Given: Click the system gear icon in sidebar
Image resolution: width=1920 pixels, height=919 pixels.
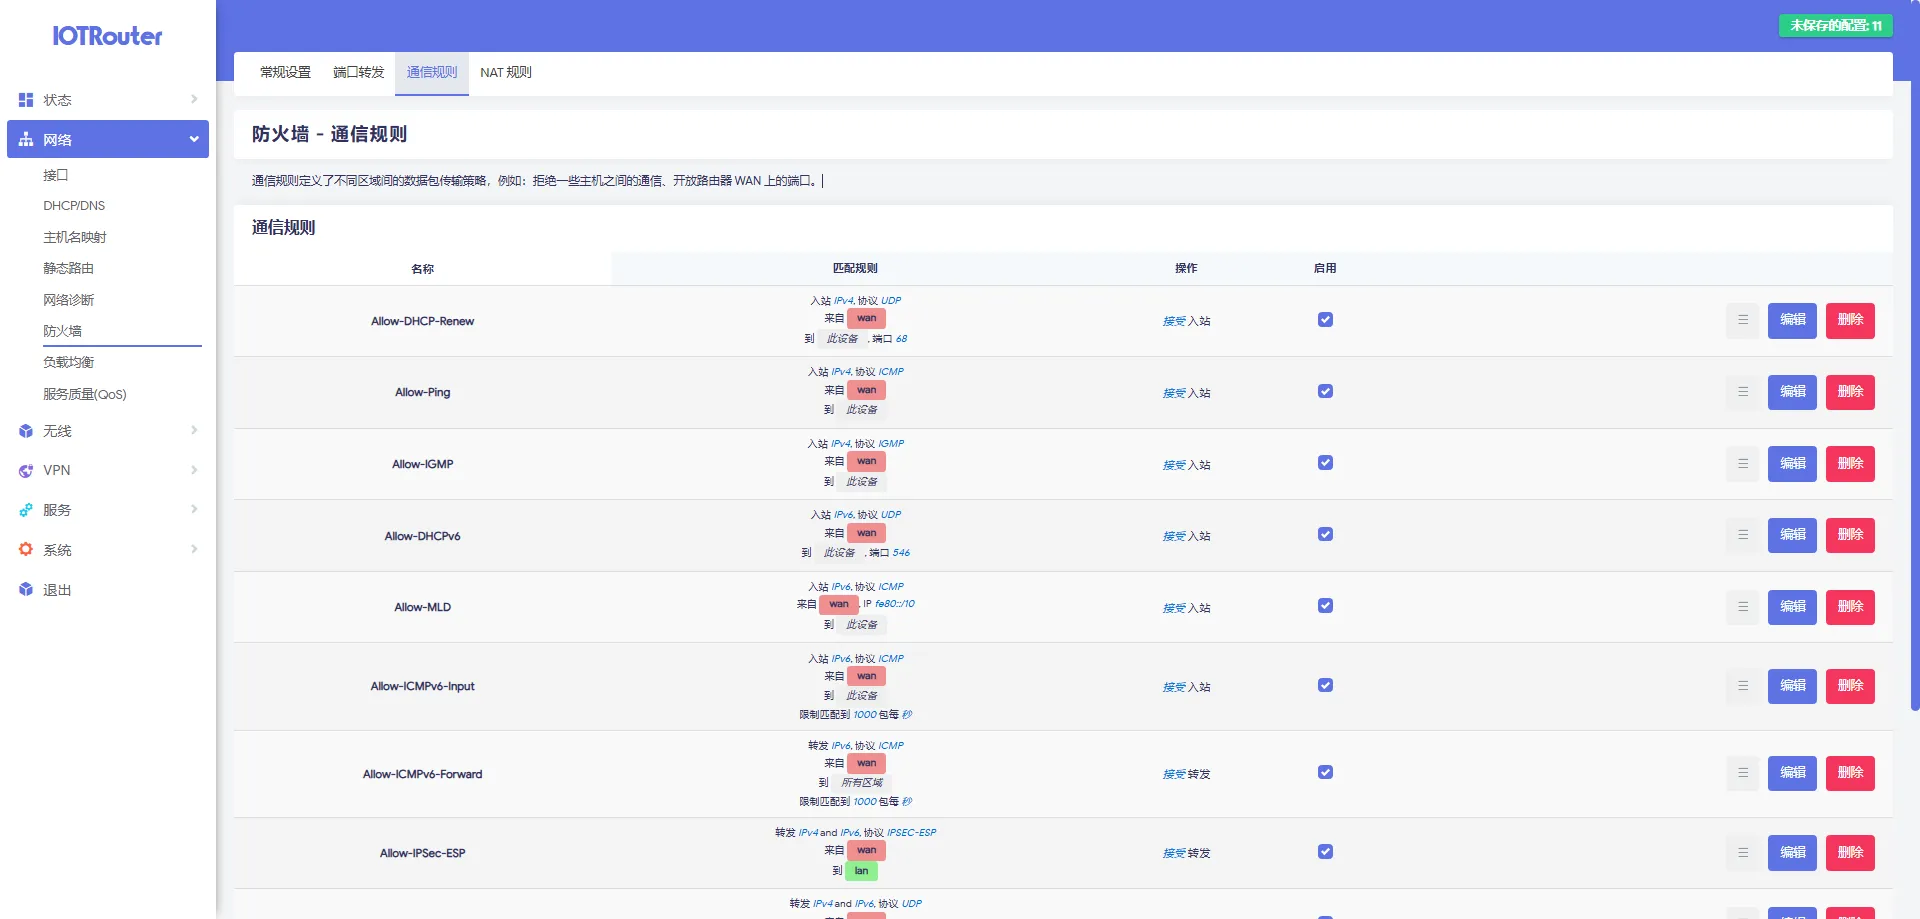Looking at the screenshot, I should 26,550.
